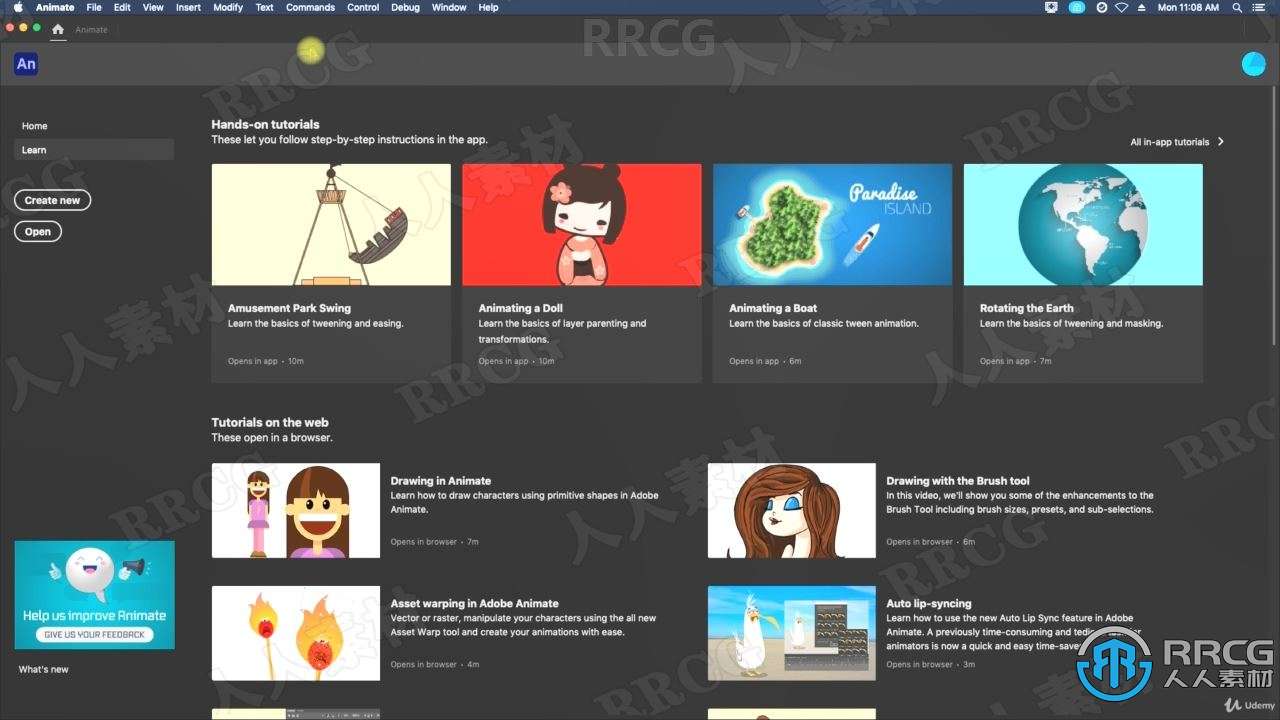
Task: Click the clock showing Mon 11:08 AM
Action: coord(1188,7)
